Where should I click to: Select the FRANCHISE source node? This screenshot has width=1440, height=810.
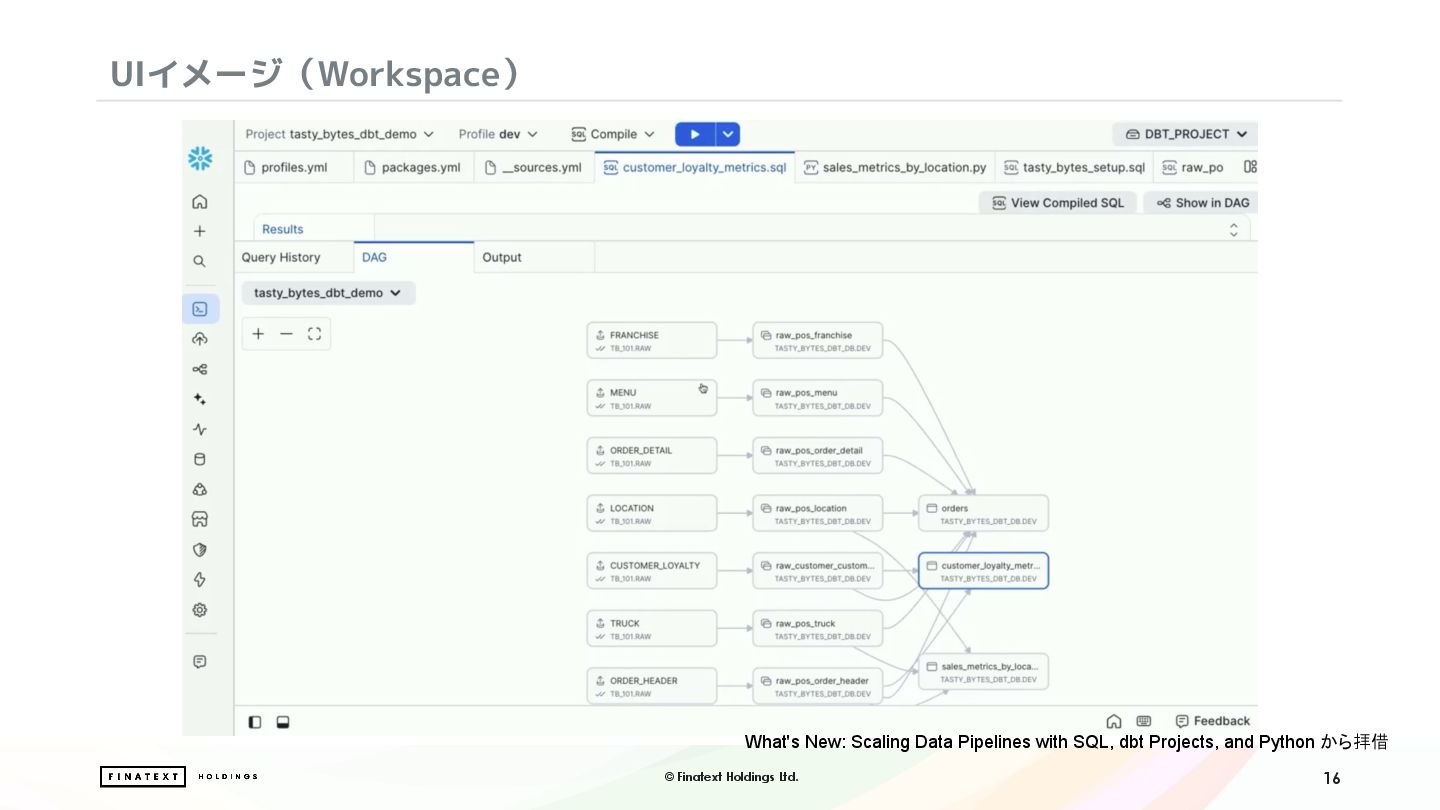652,341
